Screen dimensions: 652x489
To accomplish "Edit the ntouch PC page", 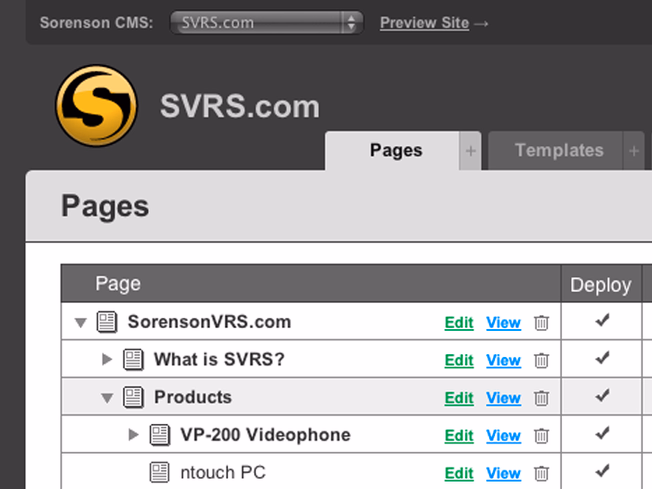I will [459, 473].
